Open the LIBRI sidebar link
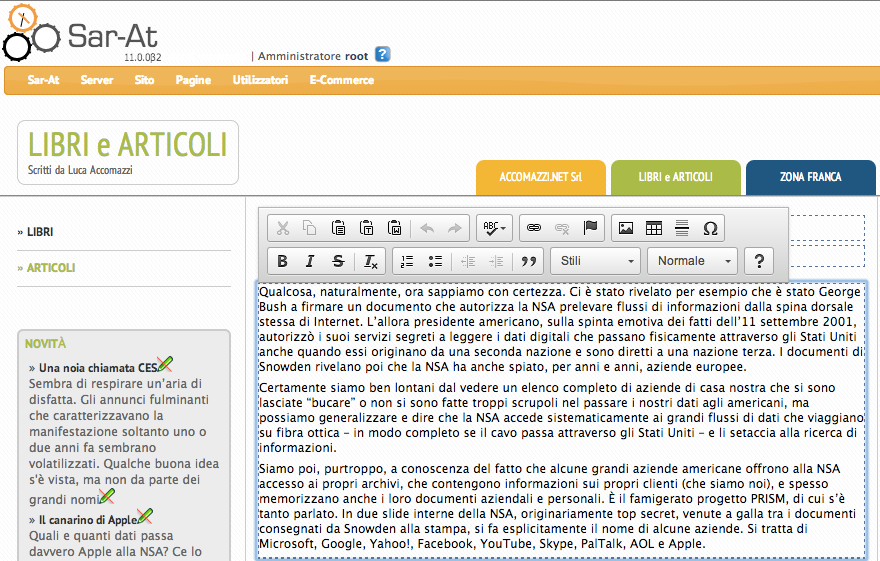Screen dimensions: 880x561 coord(40,232)
